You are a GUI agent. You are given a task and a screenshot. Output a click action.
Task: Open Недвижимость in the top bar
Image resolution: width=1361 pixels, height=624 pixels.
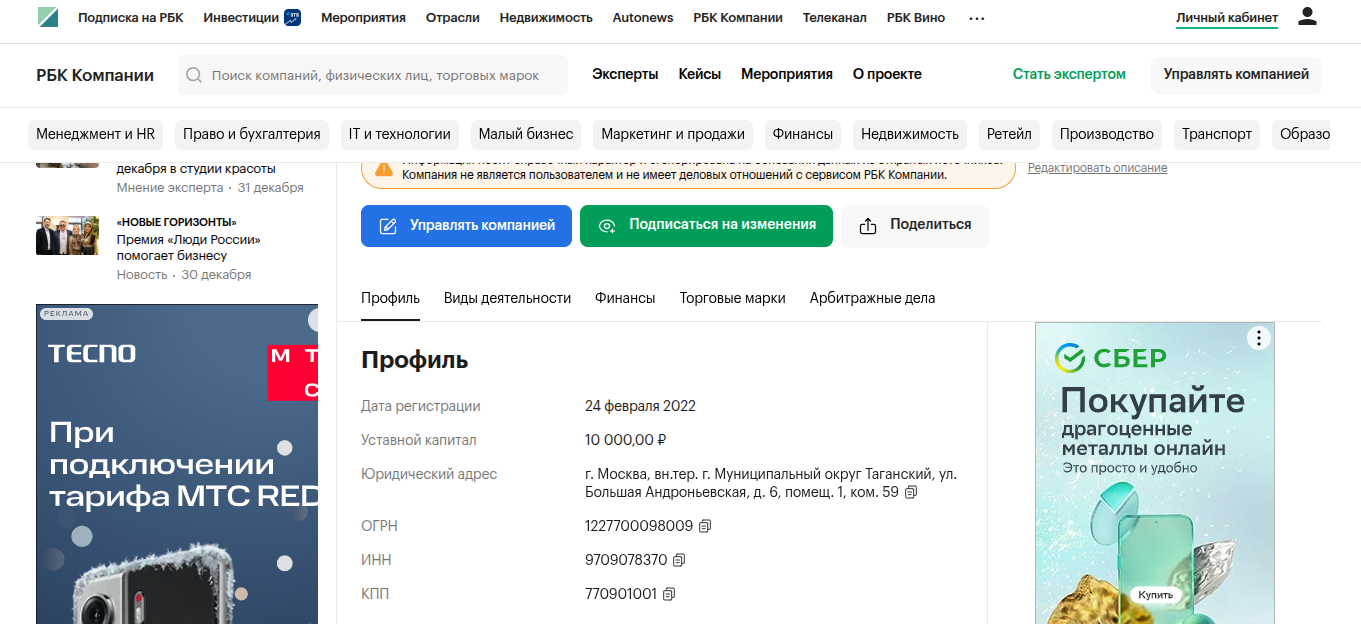pyautogui.click(x=546, y=18)
